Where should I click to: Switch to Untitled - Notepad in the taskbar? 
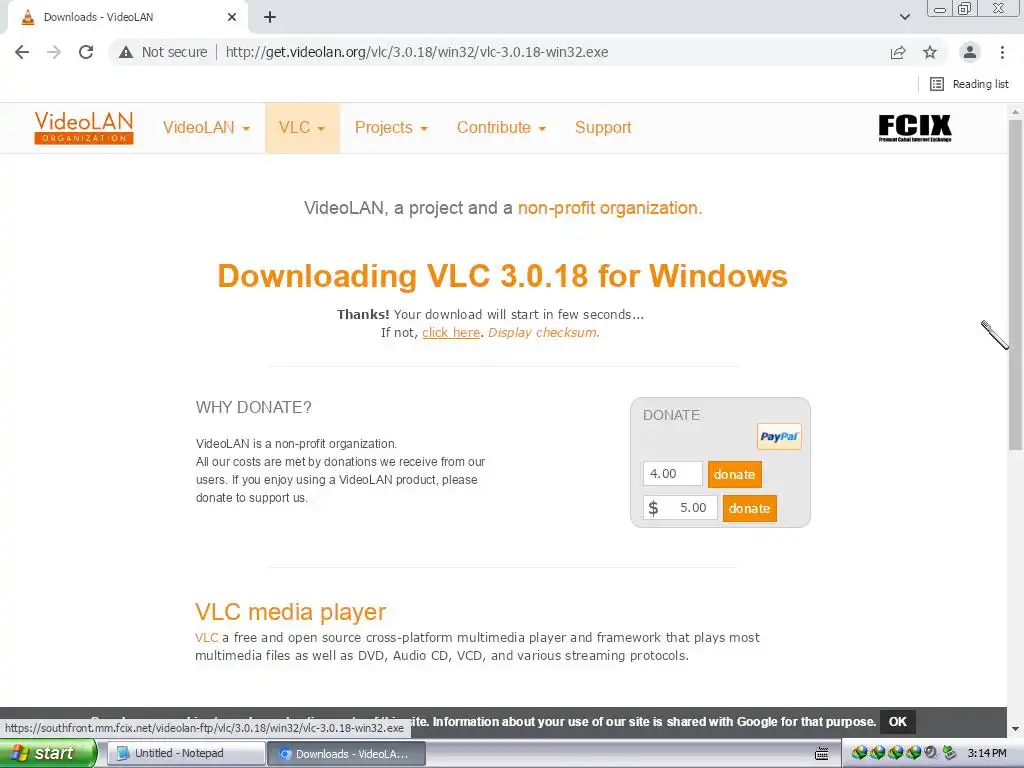pyautogui.click(x=186, y=753)
